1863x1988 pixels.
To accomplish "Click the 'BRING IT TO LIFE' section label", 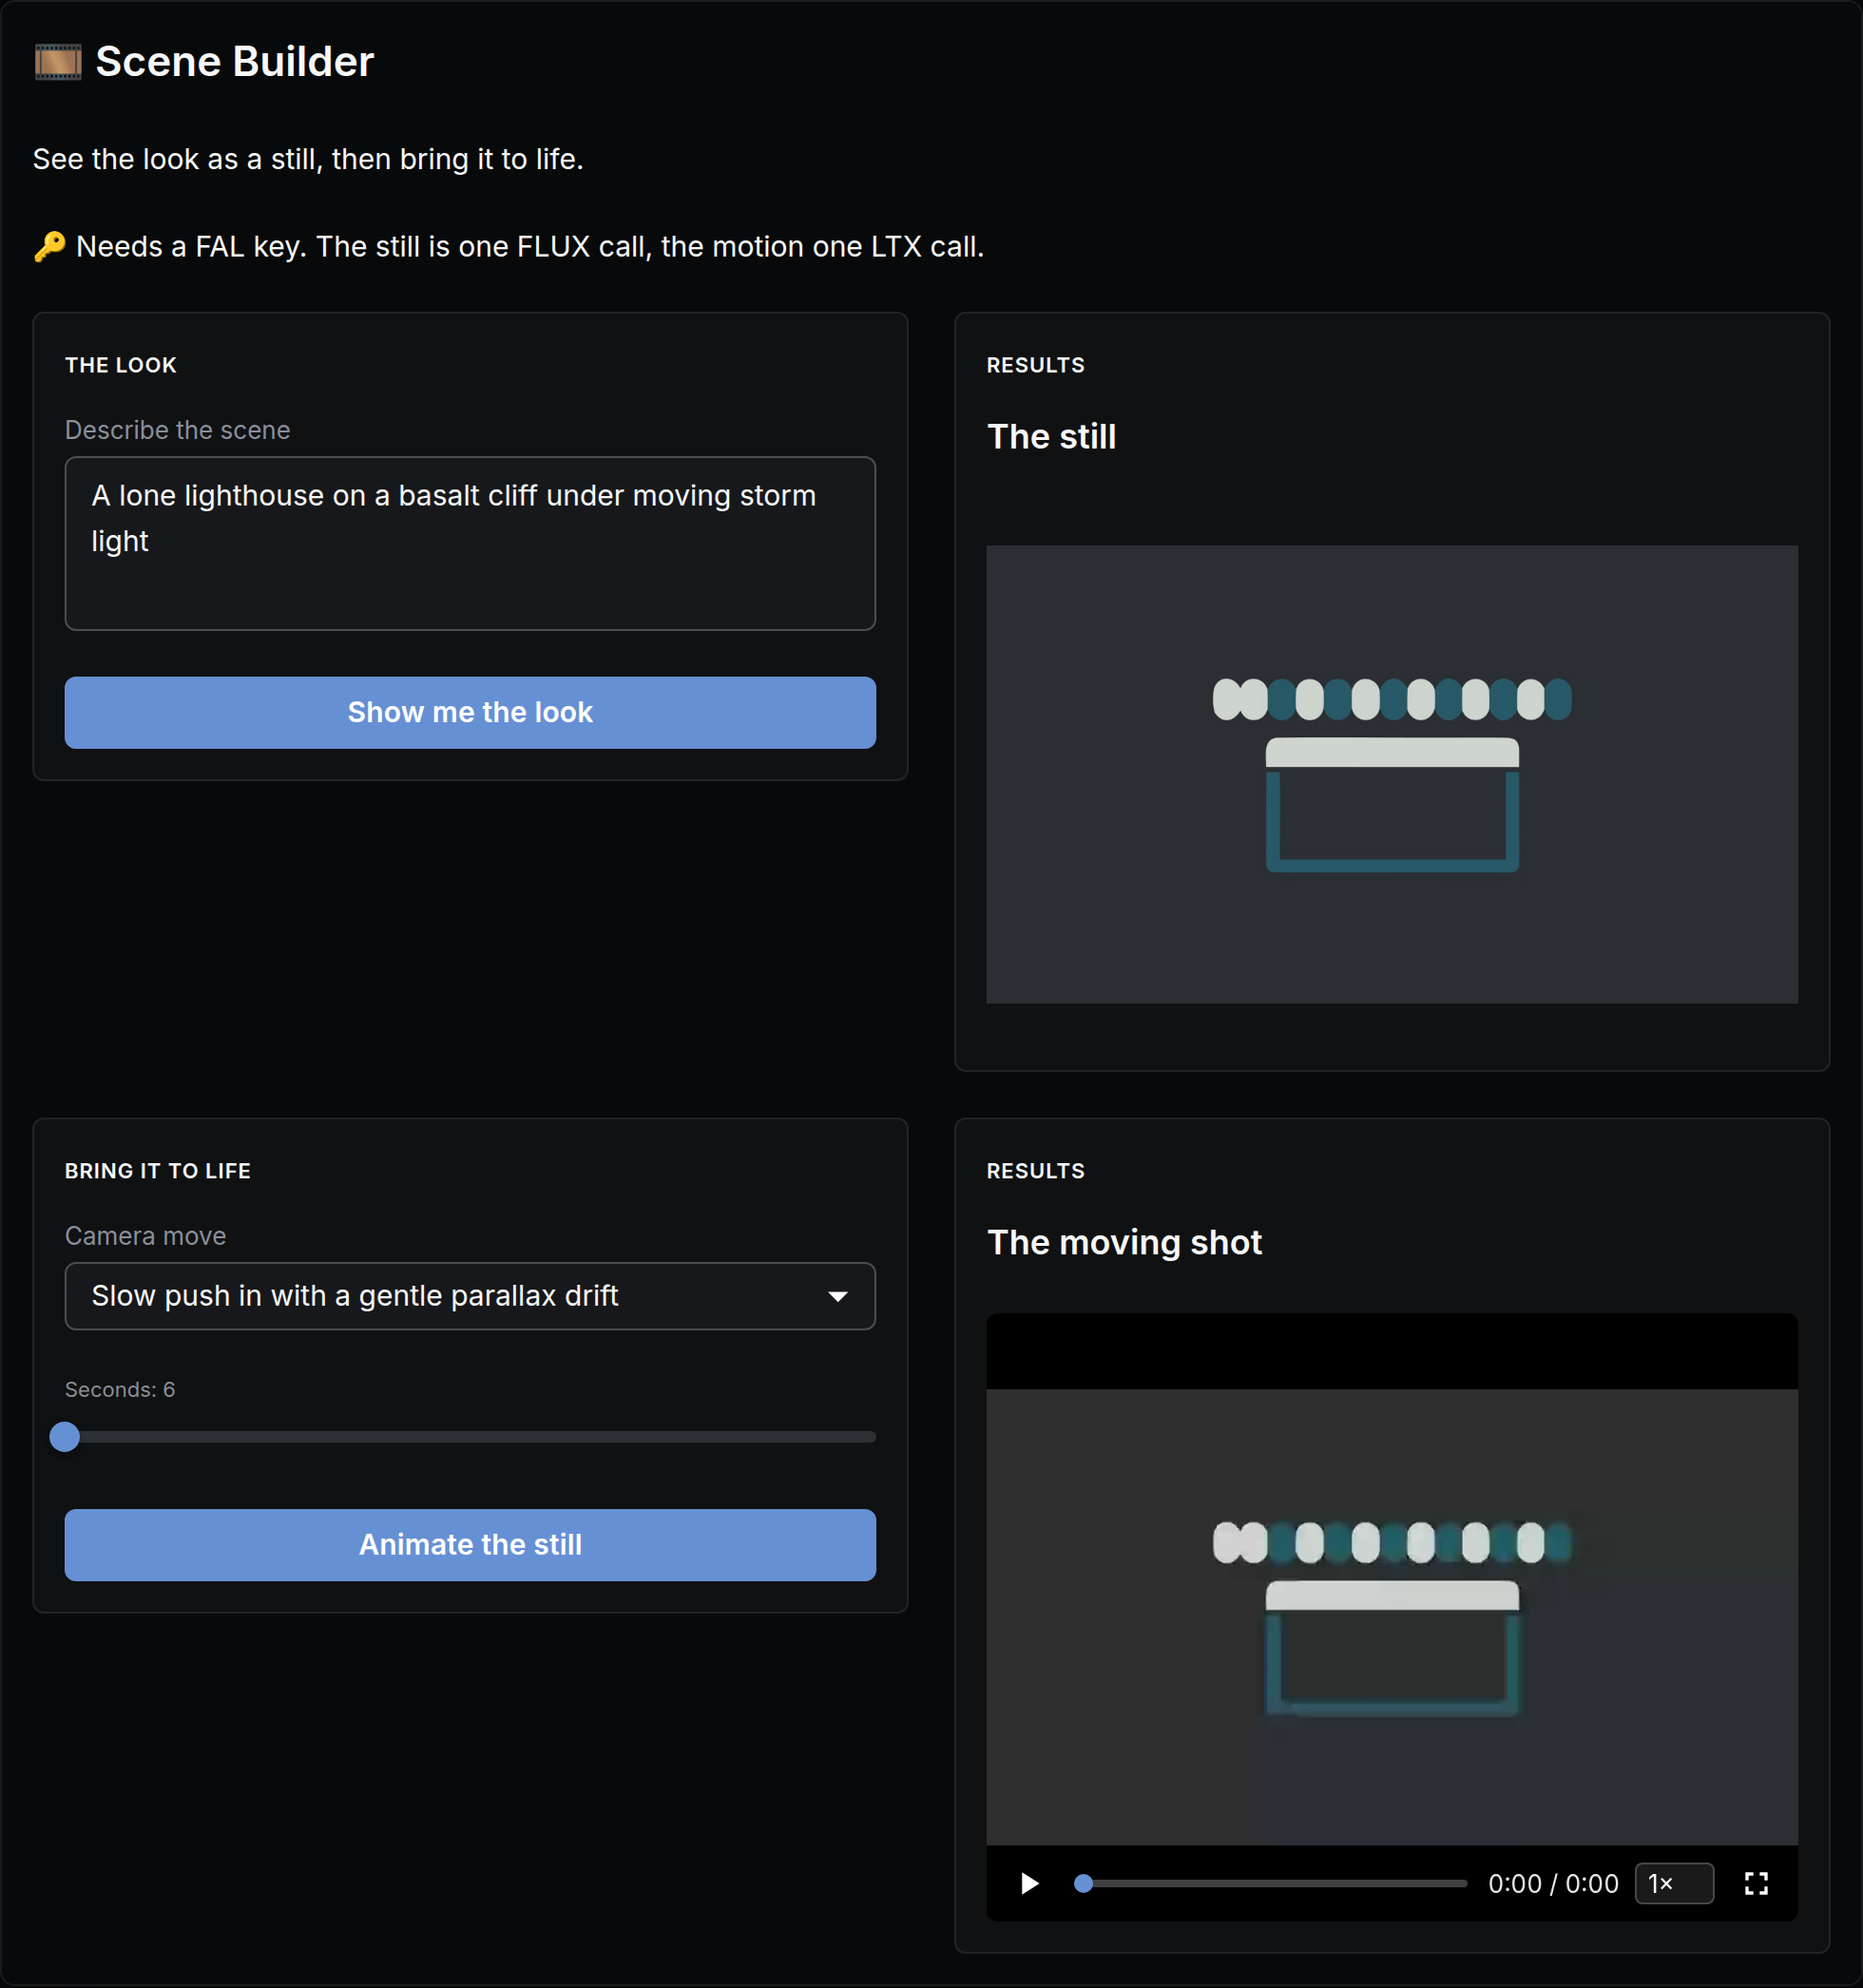I will (158, 1171).
